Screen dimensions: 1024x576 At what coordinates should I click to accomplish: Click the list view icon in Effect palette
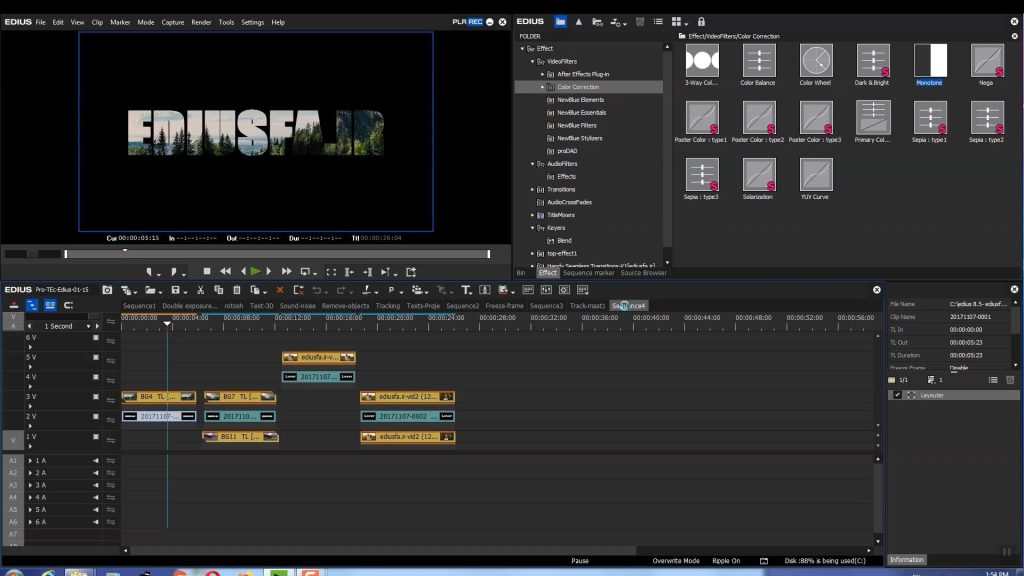[658, 22]
